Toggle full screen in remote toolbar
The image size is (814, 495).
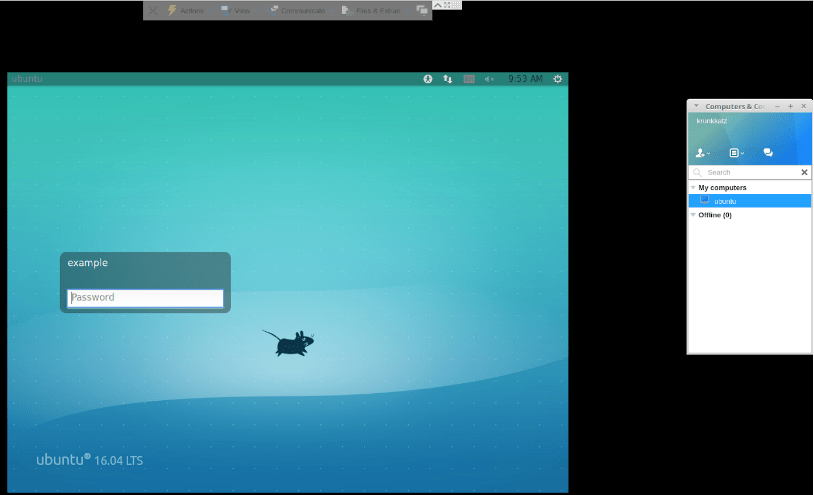point(449,4)
